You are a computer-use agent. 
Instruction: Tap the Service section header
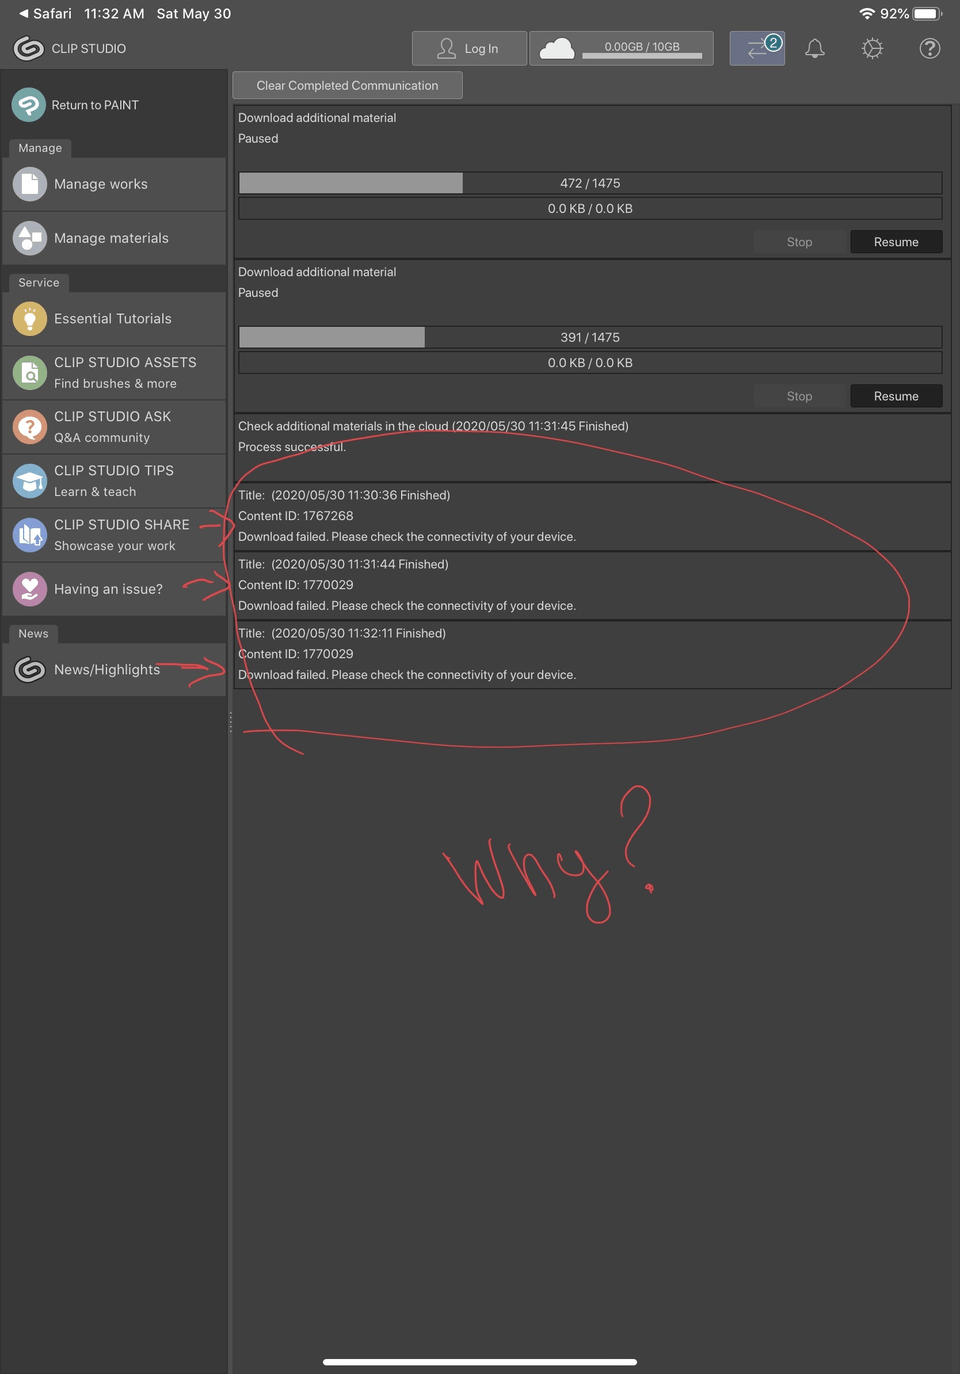[x=39, y=283]
